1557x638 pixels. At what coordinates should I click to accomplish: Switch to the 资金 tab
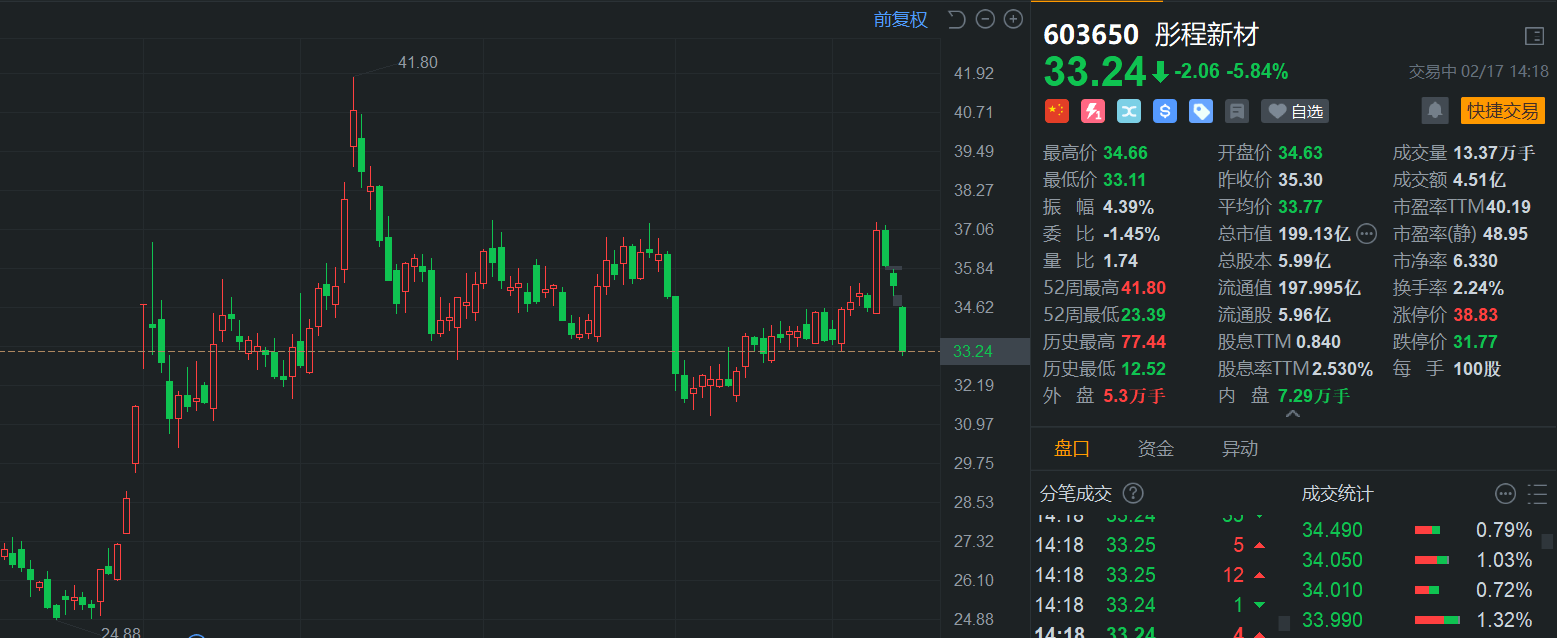point(1155,449)
